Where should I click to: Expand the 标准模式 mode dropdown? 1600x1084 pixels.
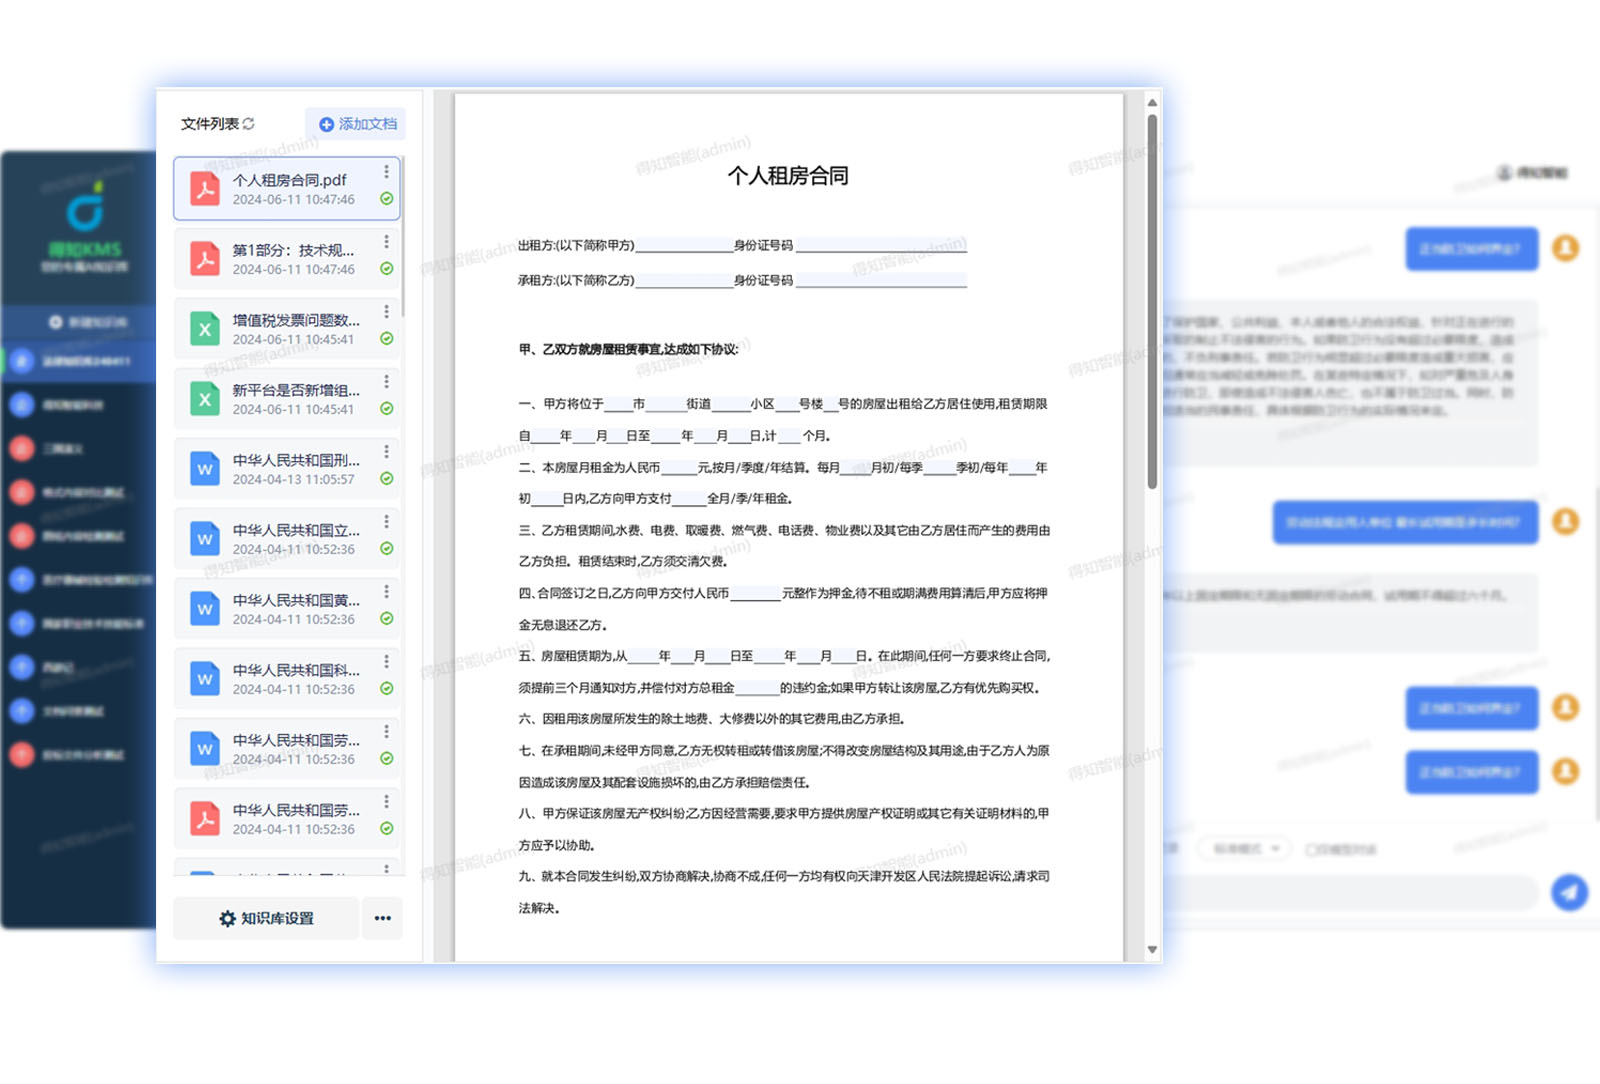(x=1245, y=849)
